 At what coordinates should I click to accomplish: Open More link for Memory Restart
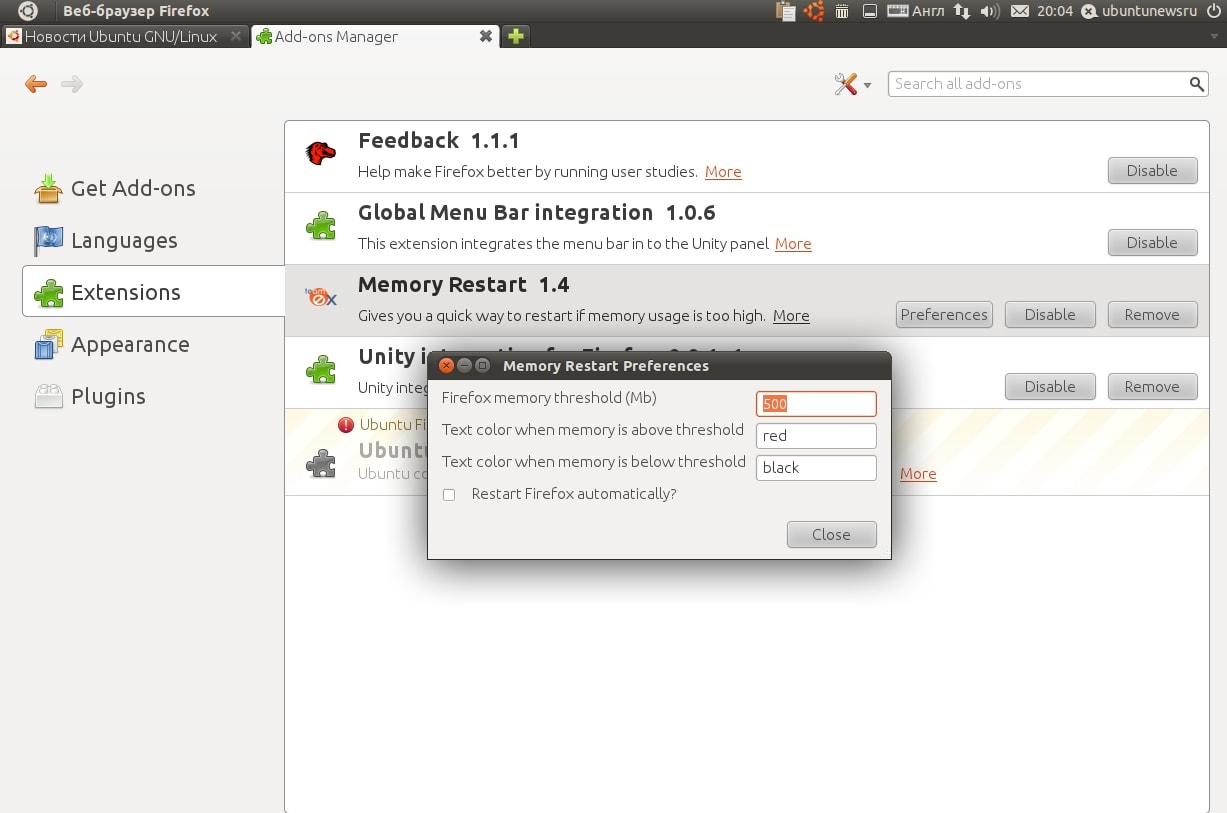791,316
